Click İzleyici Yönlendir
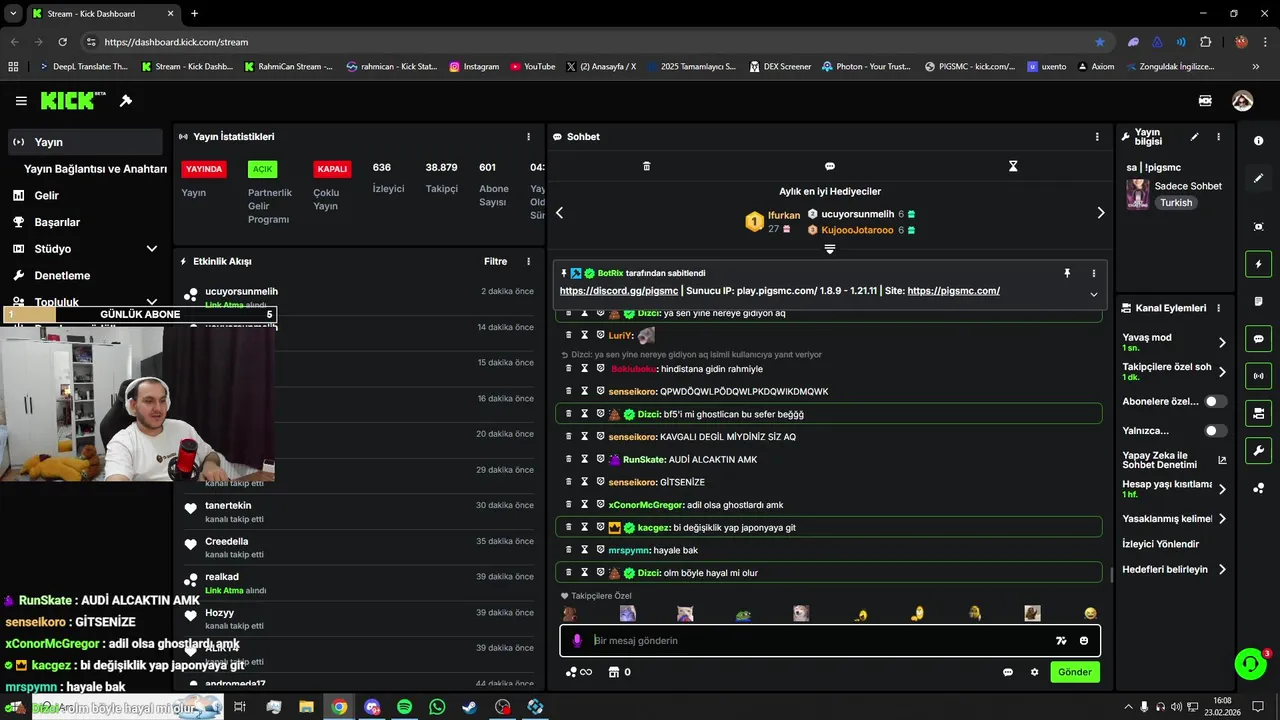Viewport: 1280px width, 720px height. point(1161,544)
